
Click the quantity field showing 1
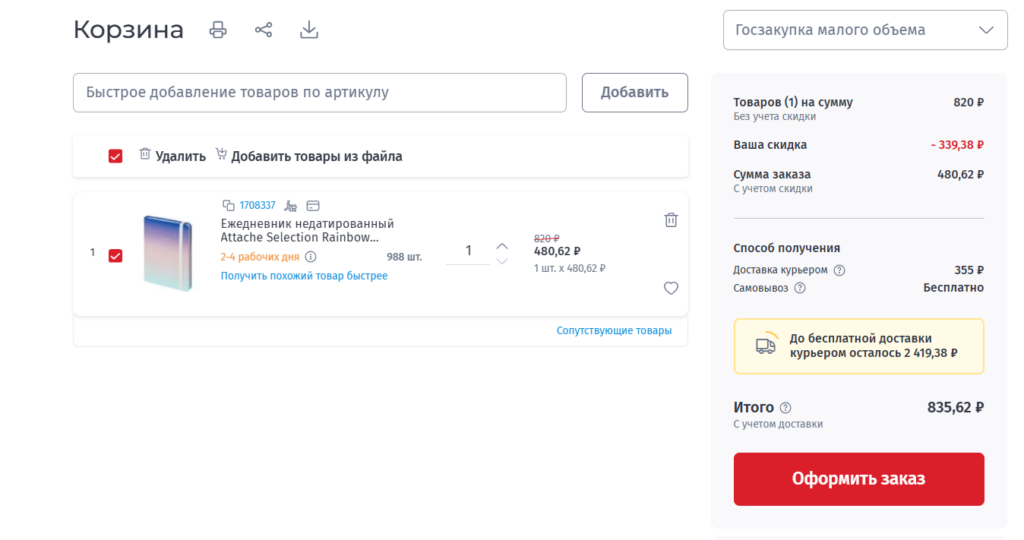pyautogui.click(x=468, y=251)
